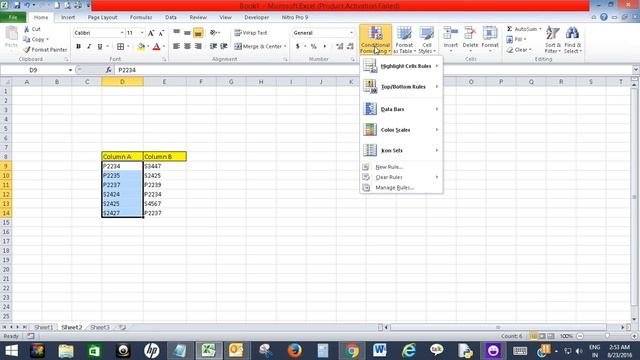The width and height of the screenshot is (640, 360).
Task: Increase Decimal places
Action: point(340,47)
